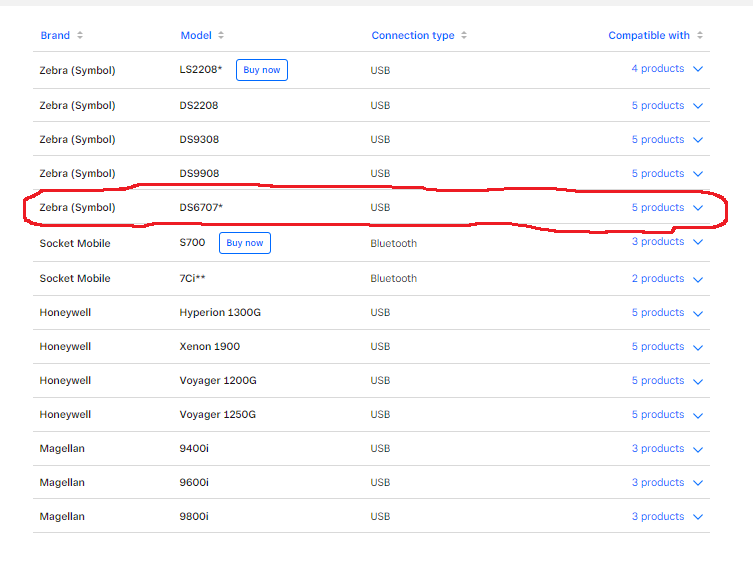Viewport: 753px width, 567px height.
Task: Expand compatible products for DS9908
Action: coord(698,174)
